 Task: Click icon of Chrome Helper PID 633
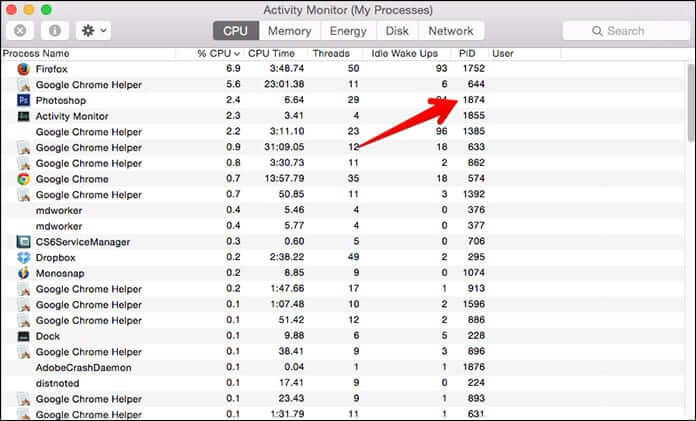click(23, 147)
